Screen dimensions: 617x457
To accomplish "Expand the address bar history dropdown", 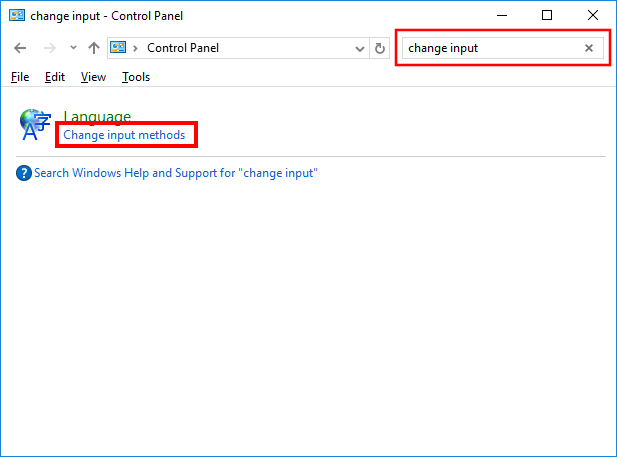I will tap(361, 48).
